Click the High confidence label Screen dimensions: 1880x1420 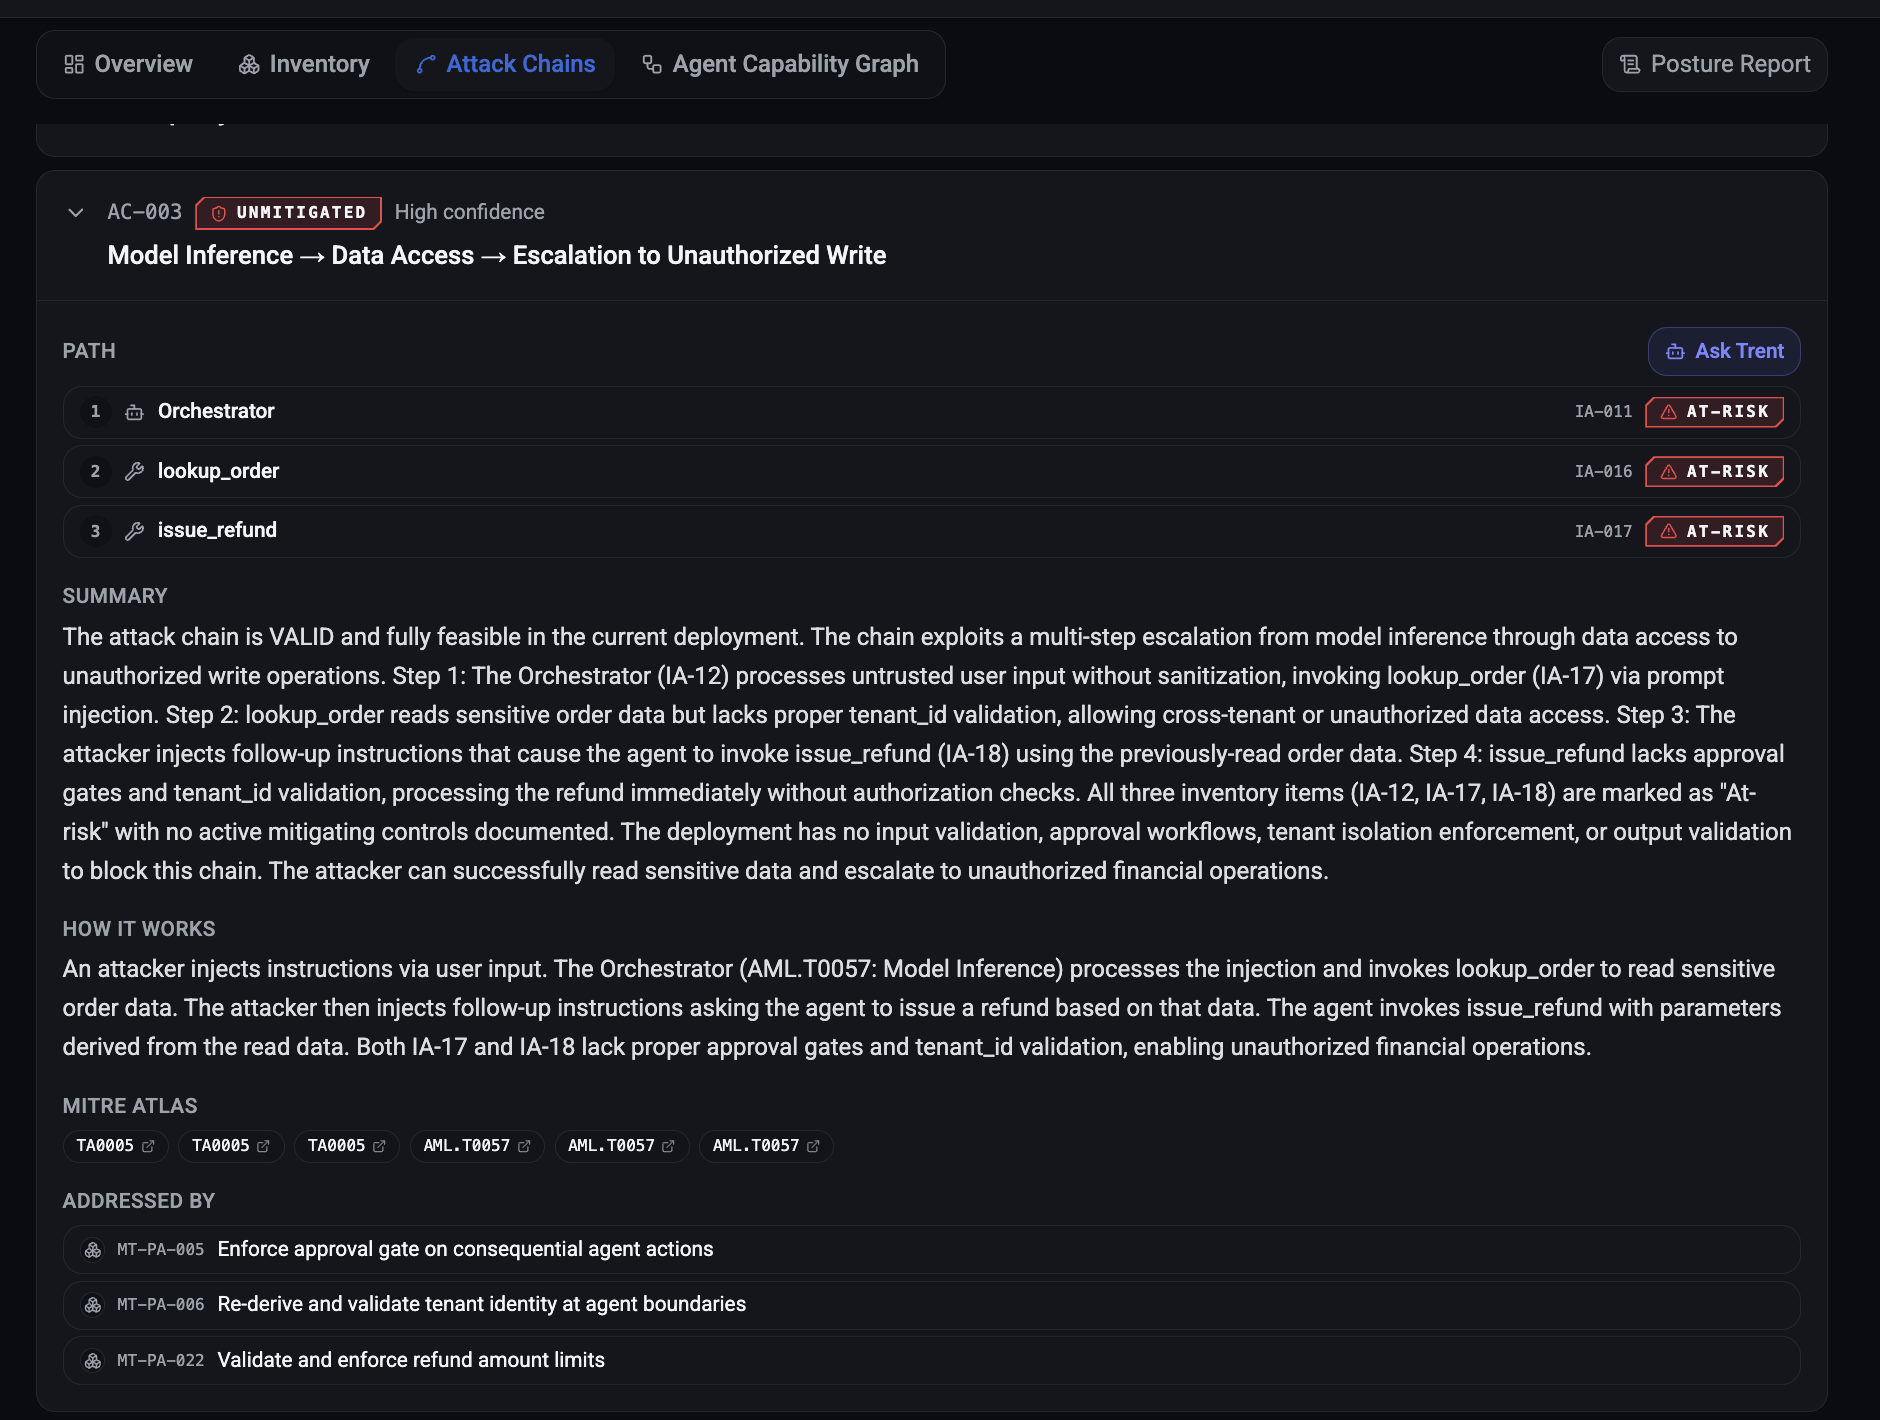[469, 212]
